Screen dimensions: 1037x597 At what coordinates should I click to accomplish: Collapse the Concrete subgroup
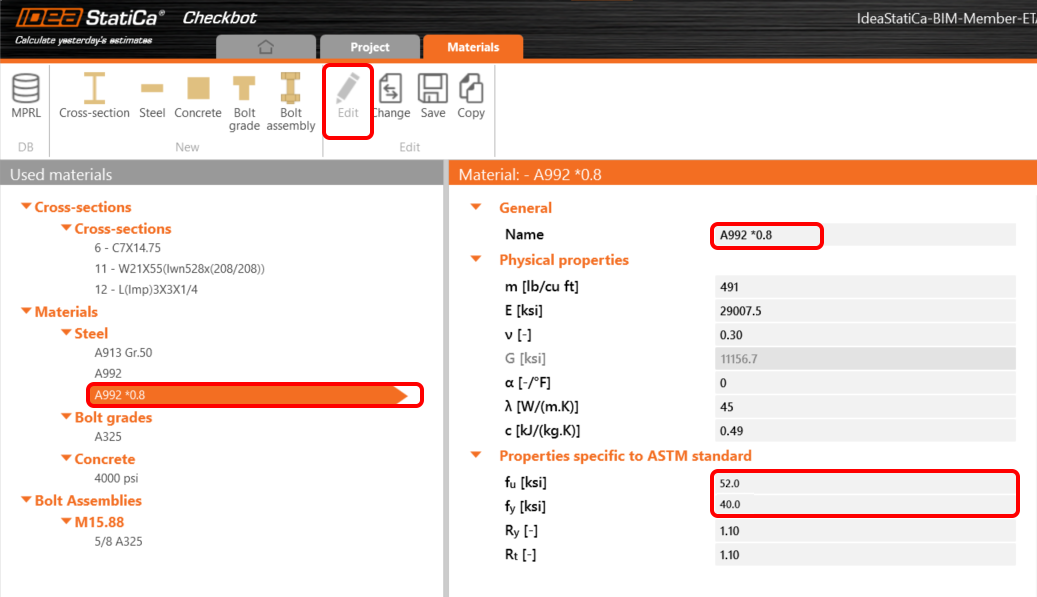pos(65,458)
